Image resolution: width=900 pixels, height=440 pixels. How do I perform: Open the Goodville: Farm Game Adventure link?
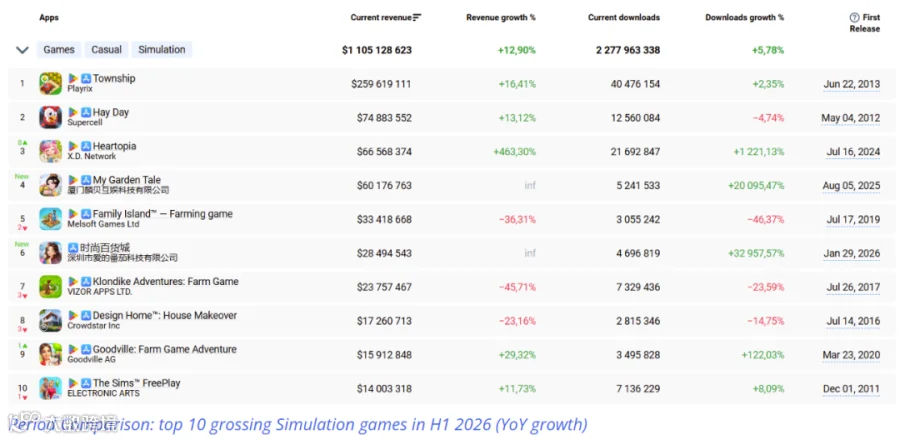[x=165, y=349]
